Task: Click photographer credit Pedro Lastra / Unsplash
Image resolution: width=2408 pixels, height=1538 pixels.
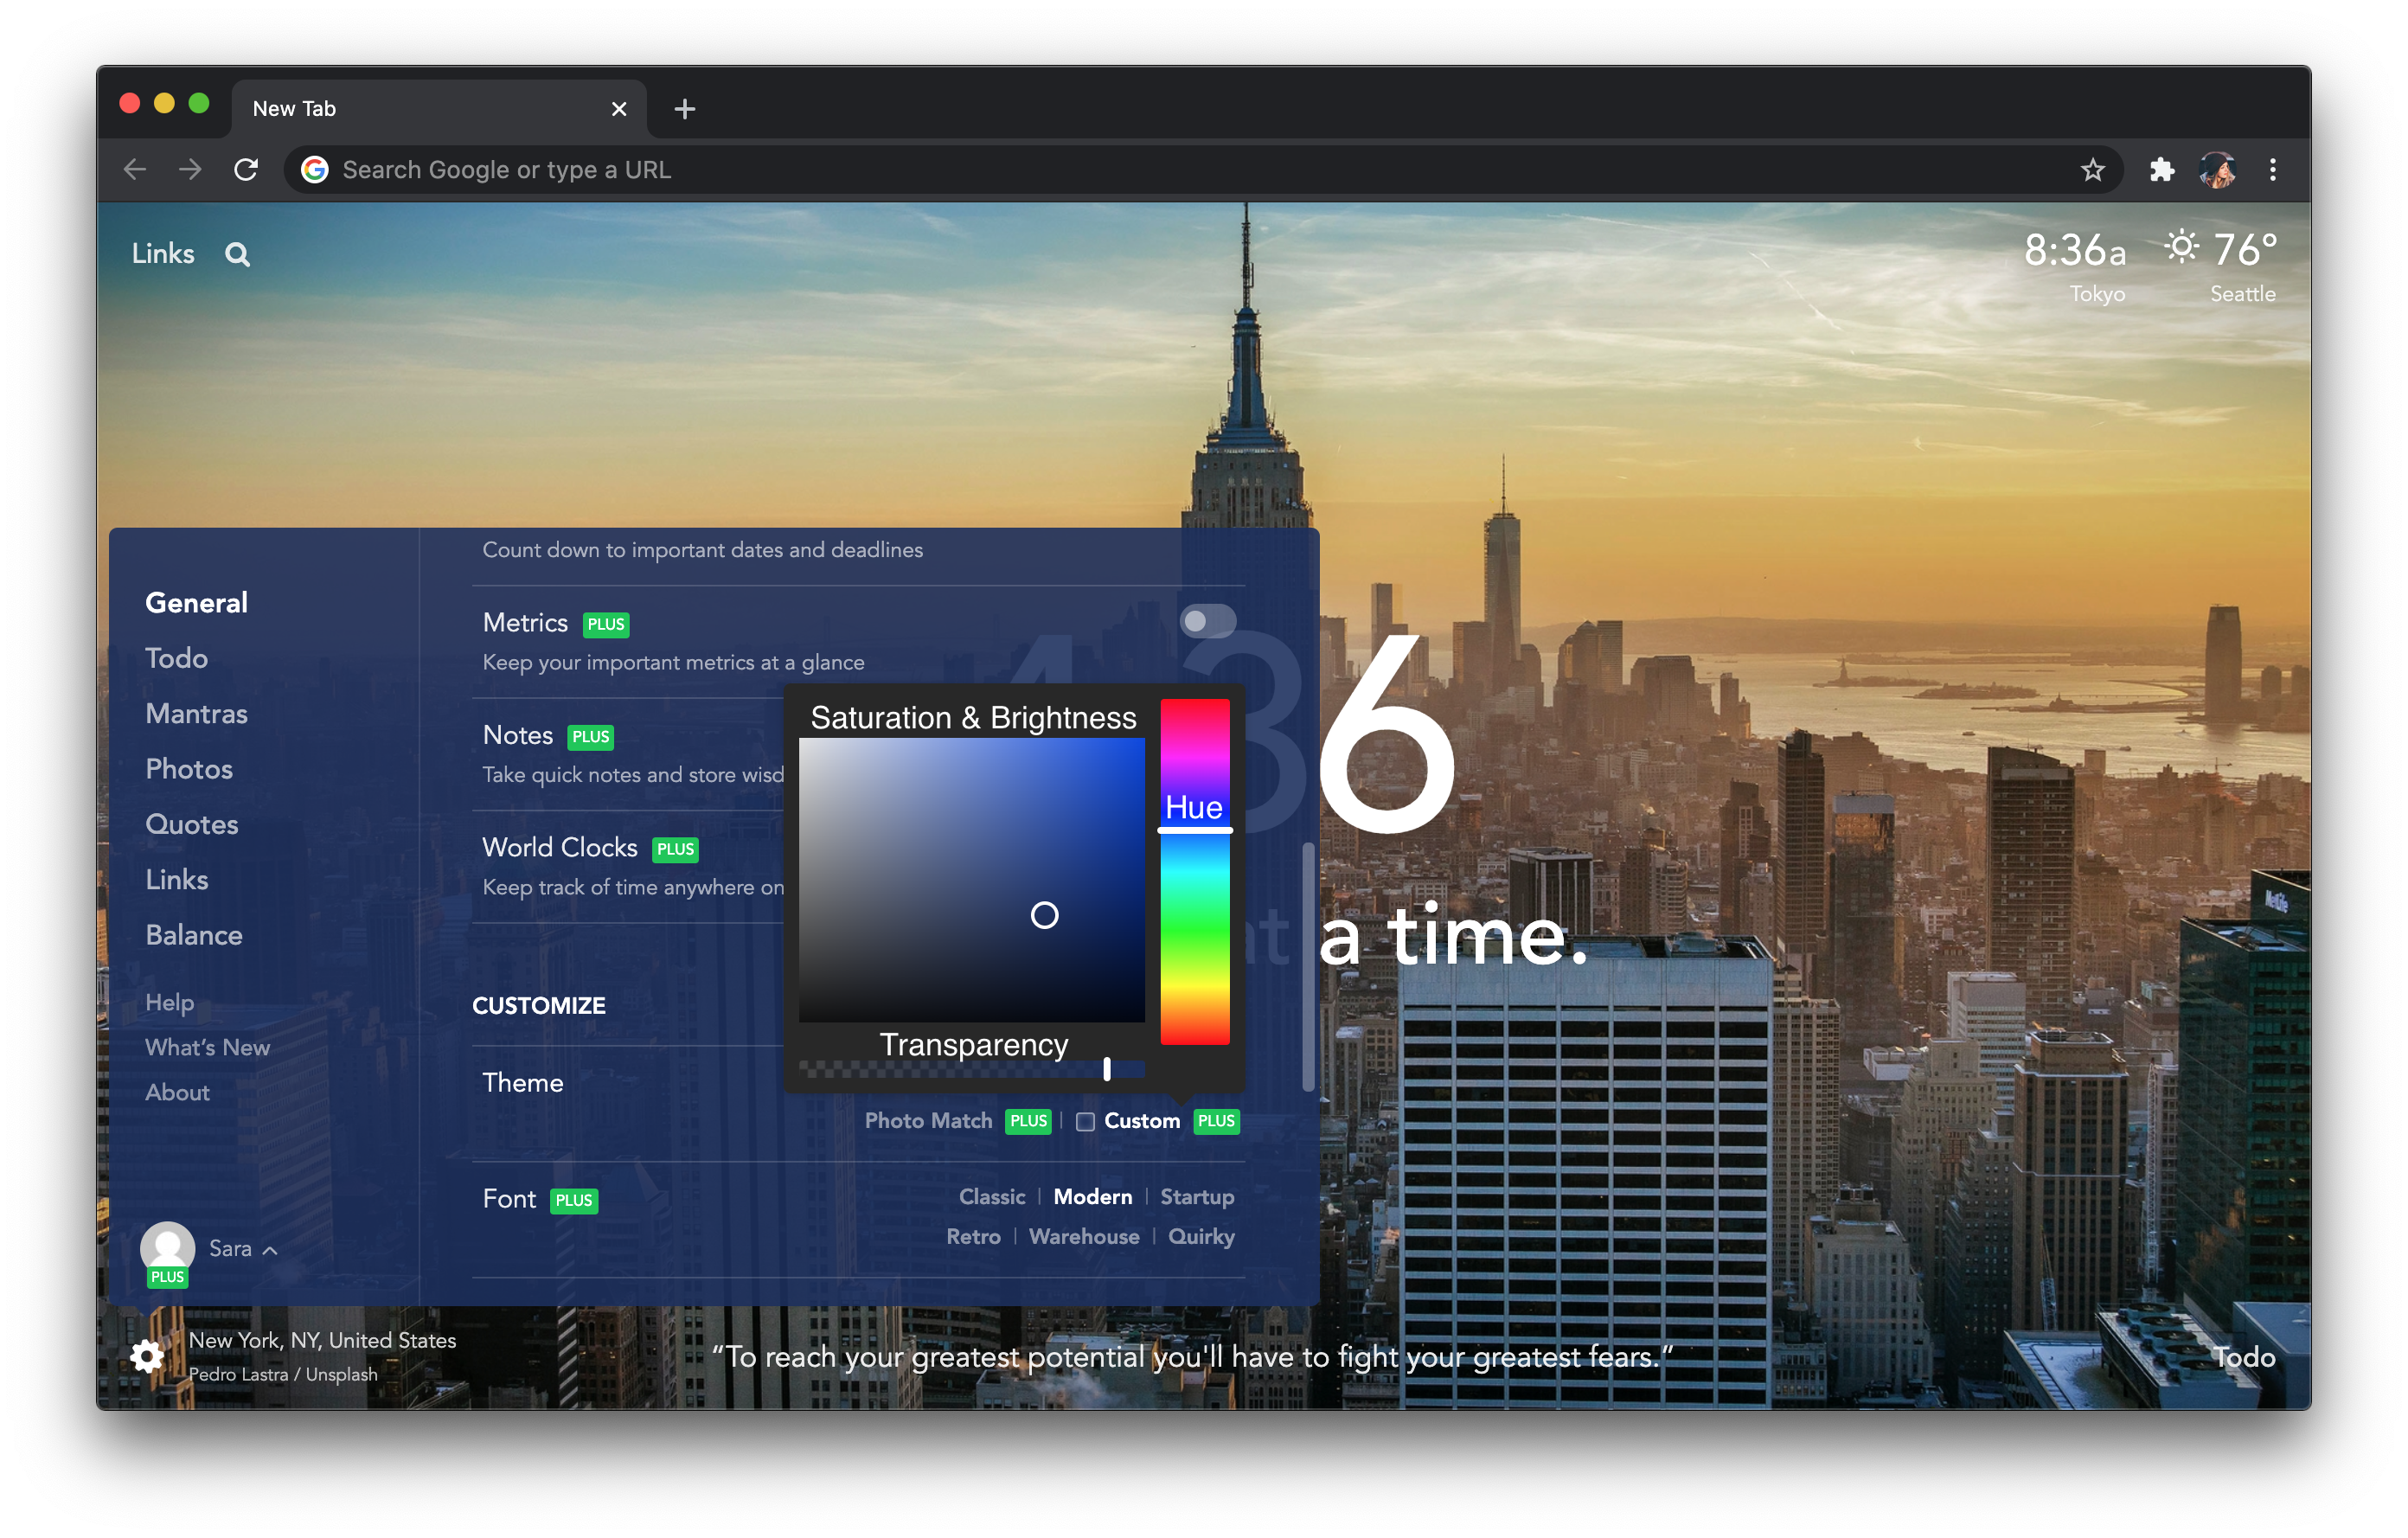Action: point(283,1374)
